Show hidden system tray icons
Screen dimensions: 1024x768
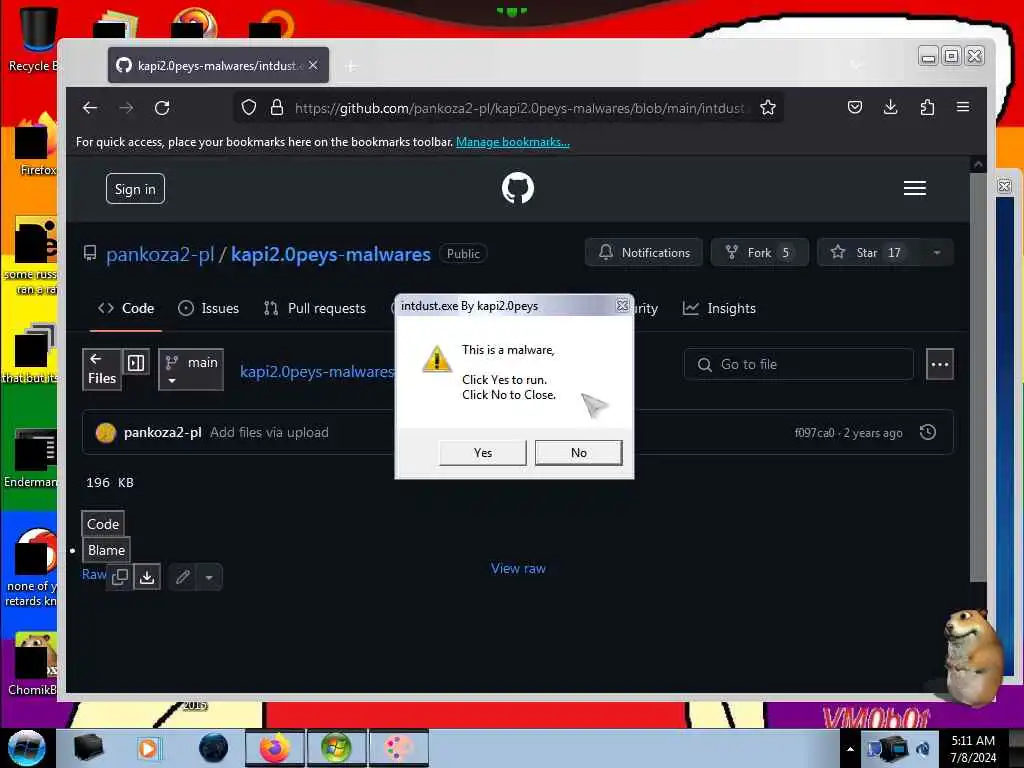pos(850,749)
